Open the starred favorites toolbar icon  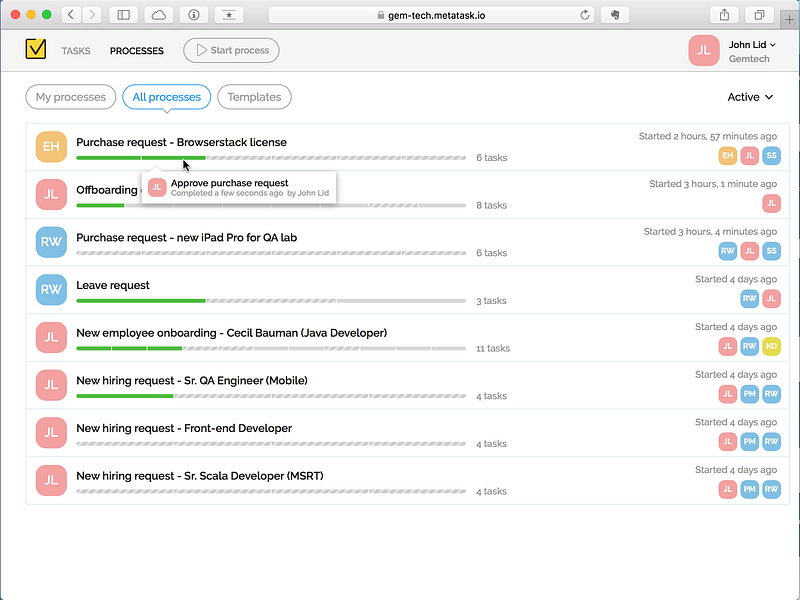pos(229,15)
